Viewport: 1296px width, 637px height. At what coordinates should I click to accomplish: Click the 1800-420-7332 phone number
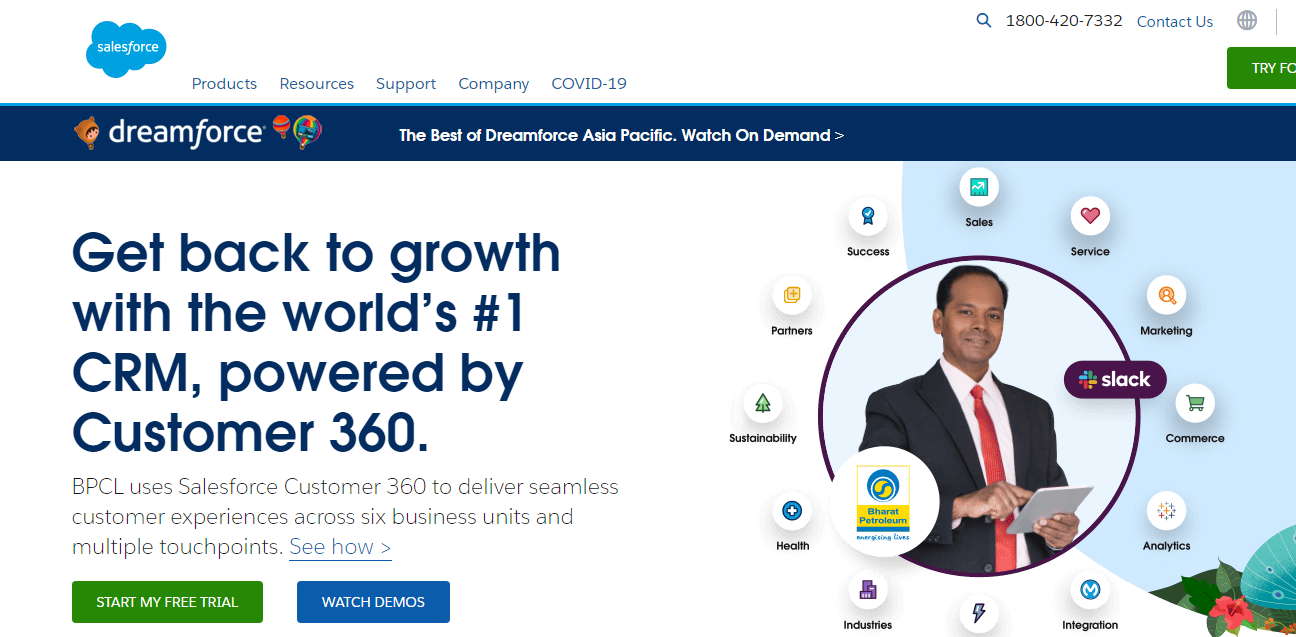point(1064,21)
